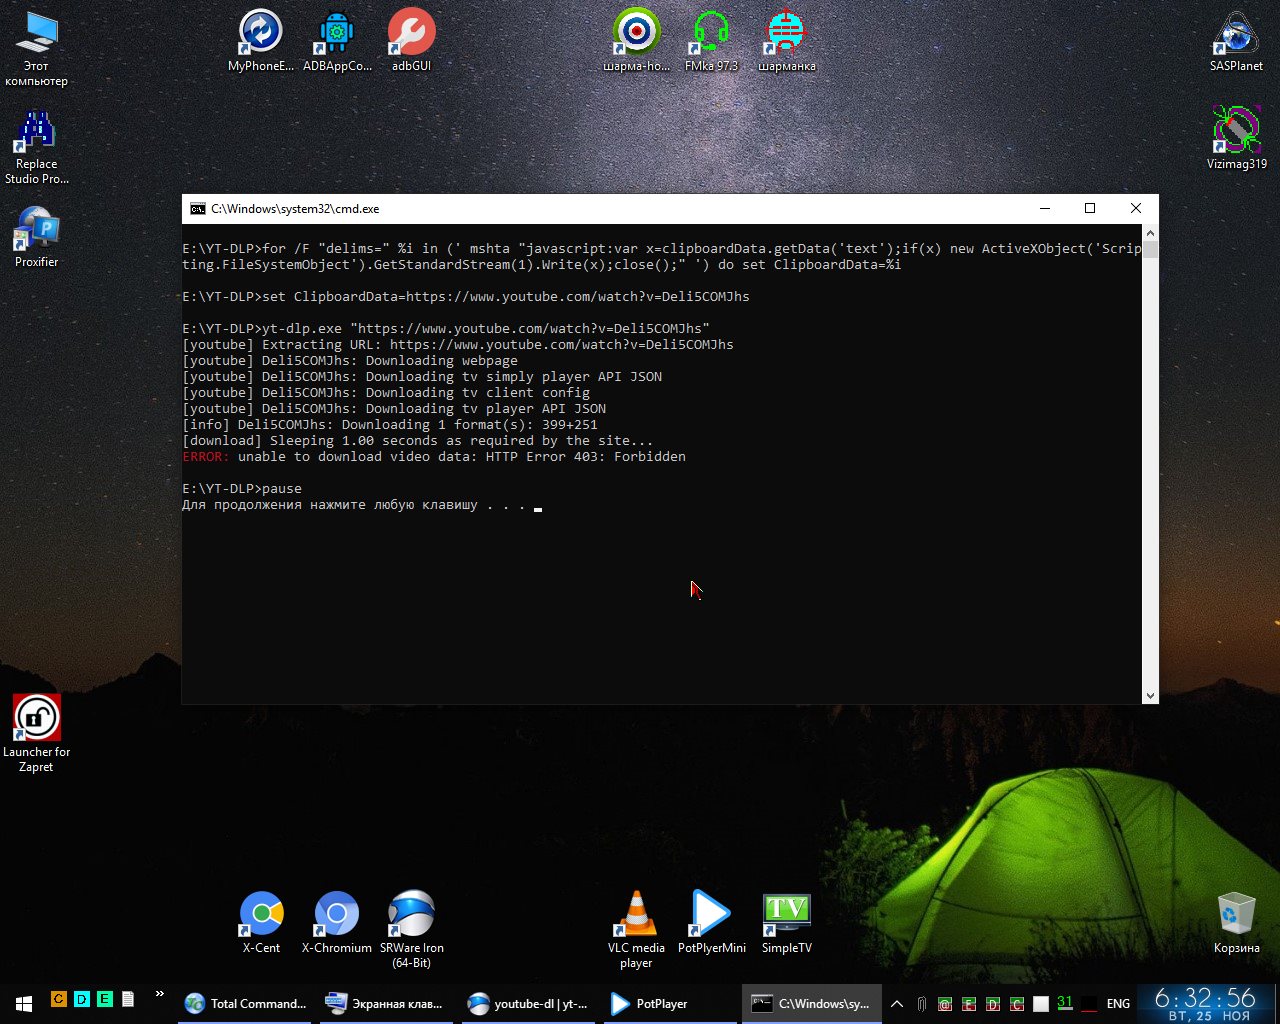Expand the hidden system tray icons
Viewport: 1280px width, 1024px height.
pyautogui.click(x=897, y=1004)
